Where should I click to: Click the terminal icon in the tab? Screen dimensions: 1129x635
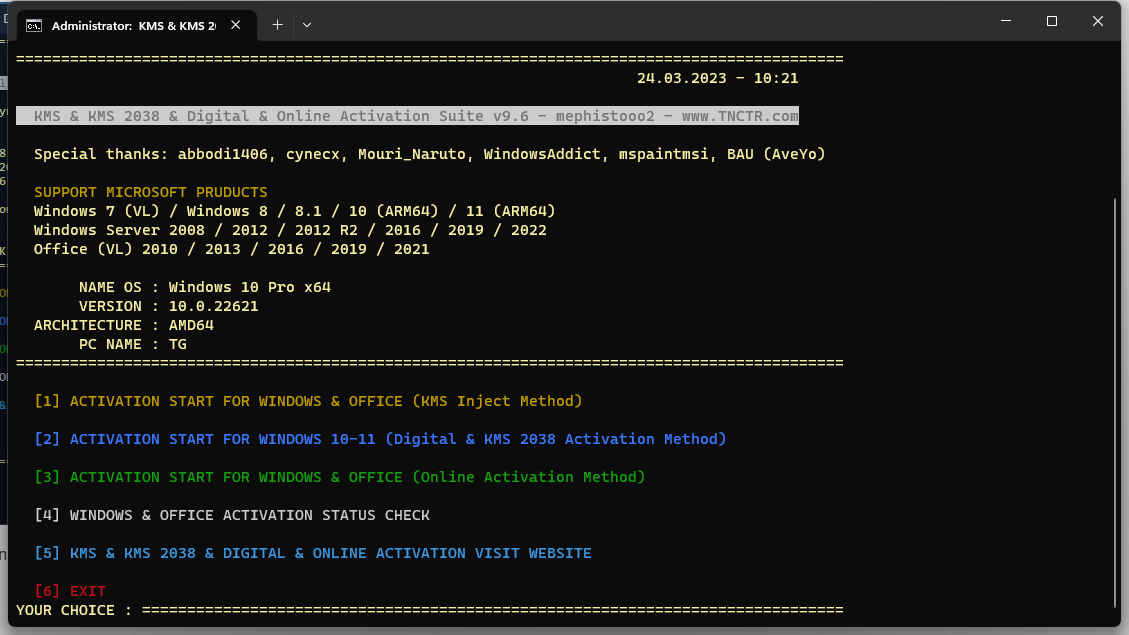[x=34, y=26]
